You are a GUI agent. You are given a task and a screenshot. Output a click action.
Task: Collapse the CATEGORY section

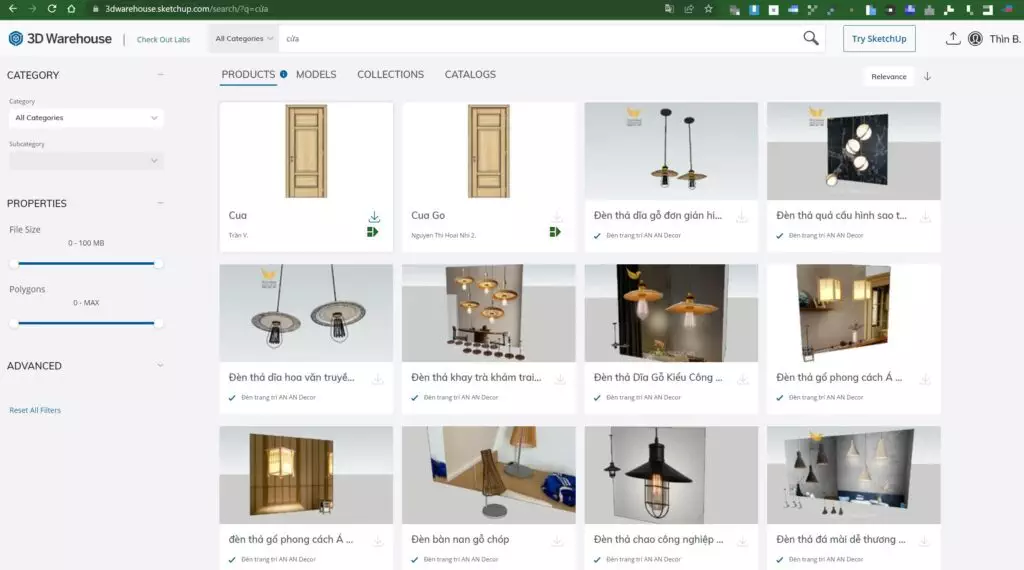pyautogui.click(x=160, y=74)
